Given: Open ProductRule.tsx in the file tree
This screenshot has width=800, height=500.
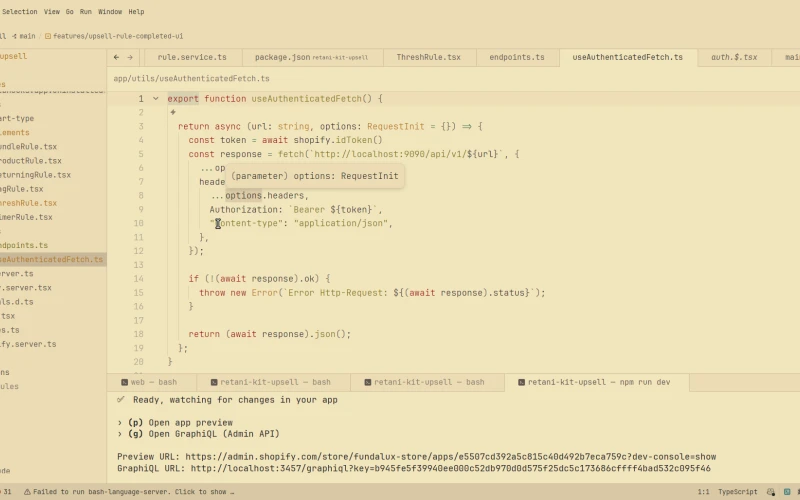Looking at the screenshot, I should [31, 161].
